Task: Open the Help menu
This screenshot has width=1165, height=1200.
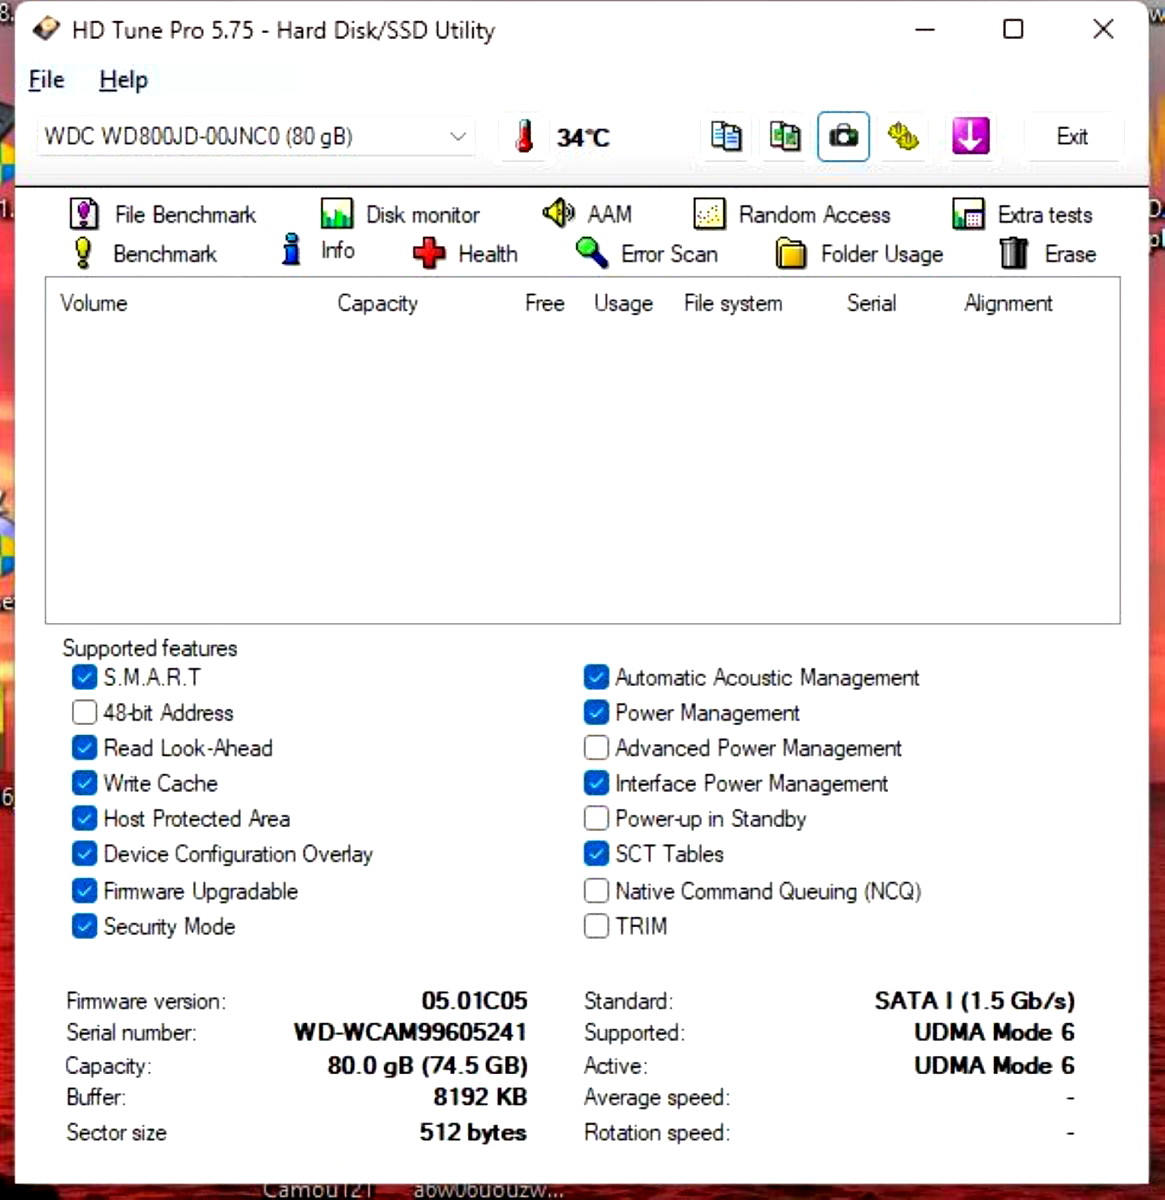Action: [123, 80]
